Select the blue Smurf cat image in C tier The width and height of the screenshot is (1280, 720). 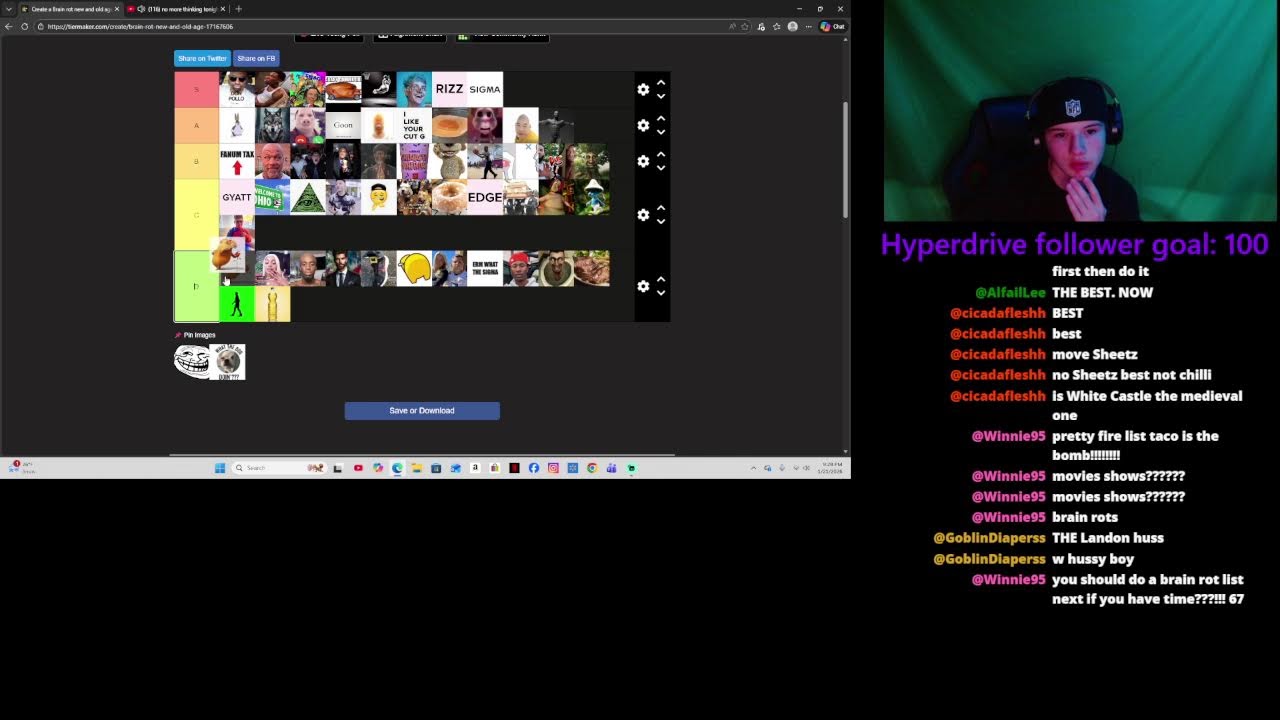pyautogui.click(x=592, y=197)
